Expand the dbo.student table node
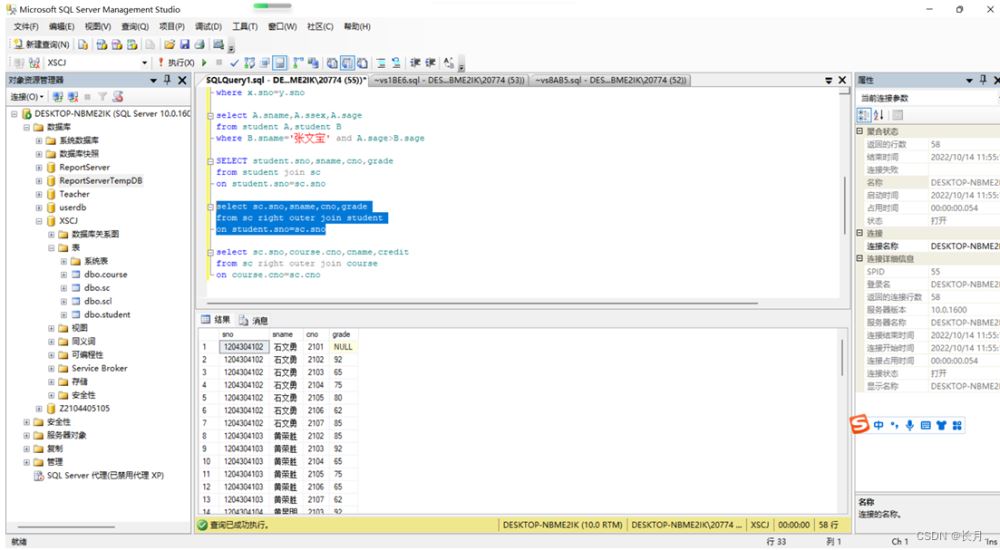Image resolution: width=1000 pixels, height=550 pixels. tap(63, 315)
